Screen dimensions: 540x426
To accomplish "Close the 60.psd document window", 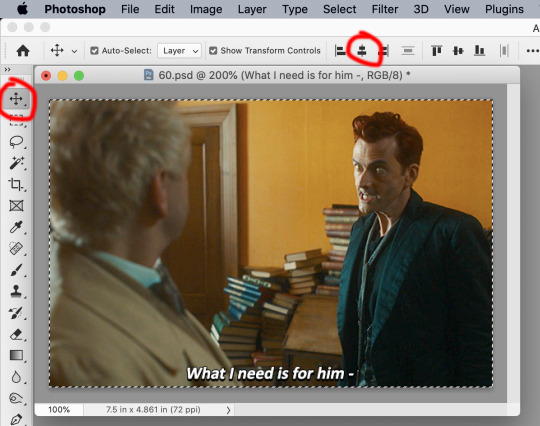I will tap(46, 75).
